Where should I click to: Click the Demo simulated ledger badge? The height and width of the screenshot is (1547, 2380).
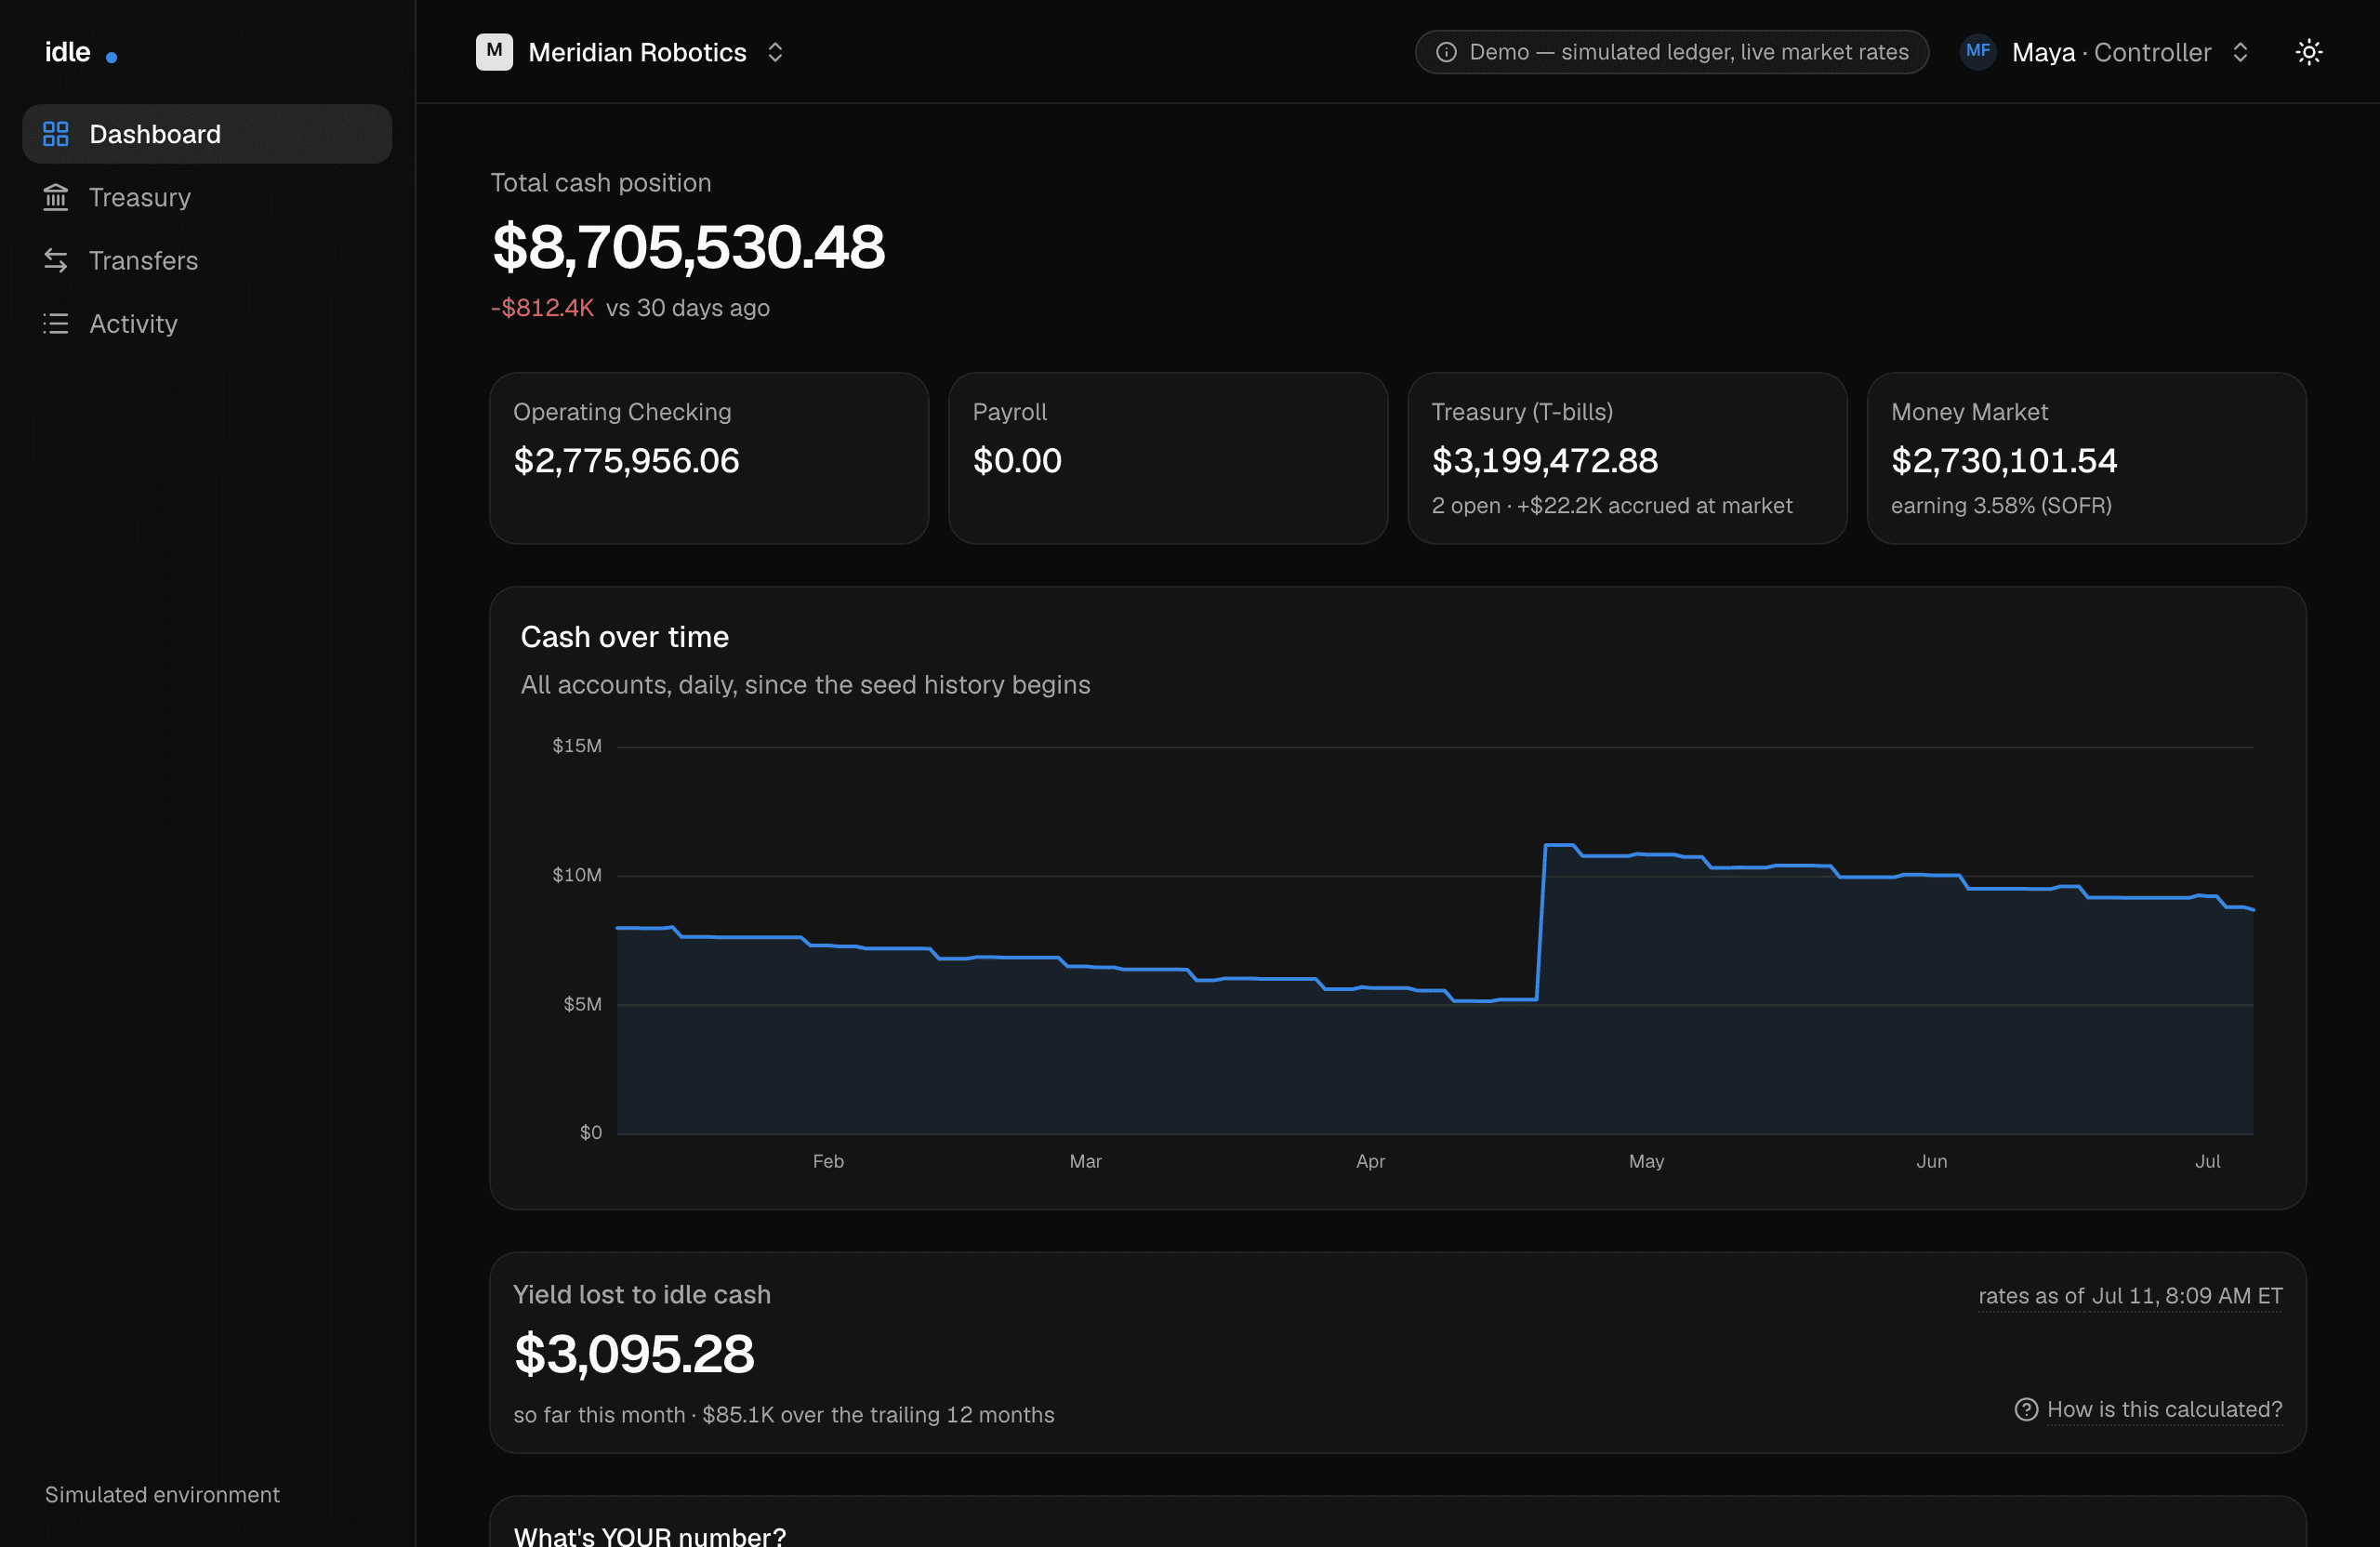(1671, 52)
